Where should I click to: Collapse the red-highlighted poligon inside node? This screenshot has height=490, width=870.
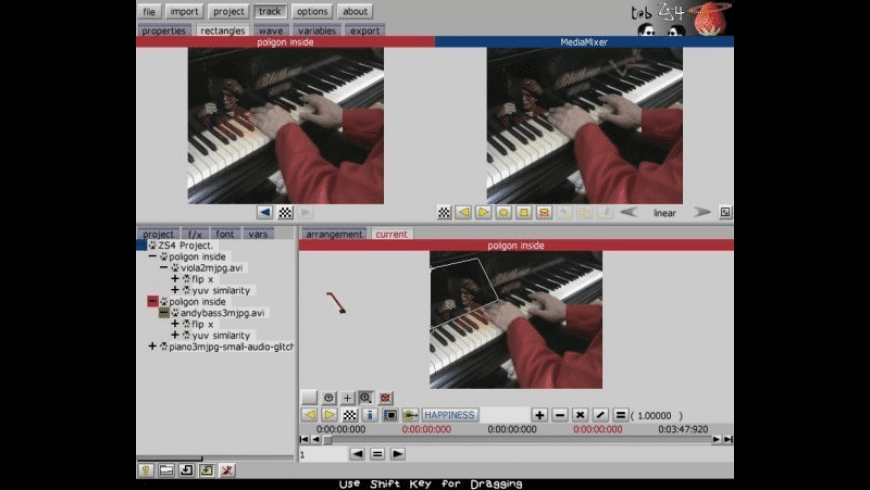(x=153, y=301)
